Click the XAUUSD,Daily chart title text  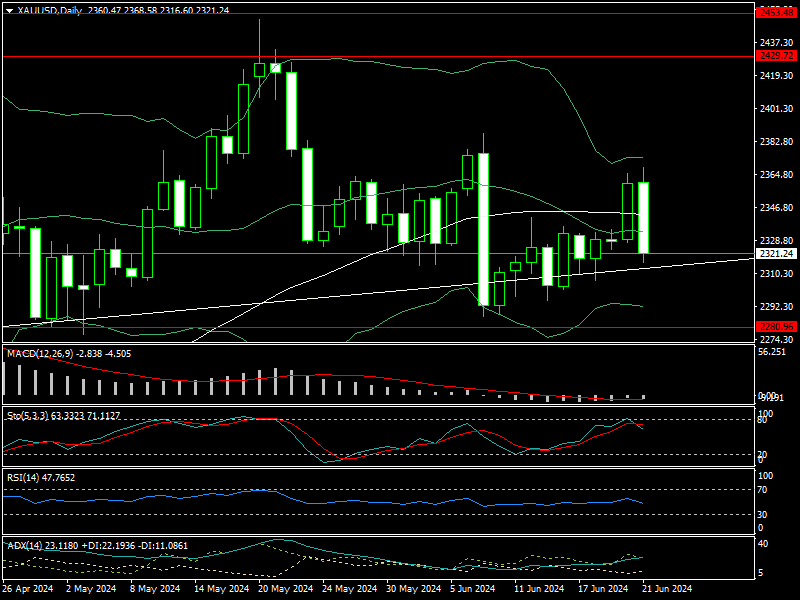[52, 10]
